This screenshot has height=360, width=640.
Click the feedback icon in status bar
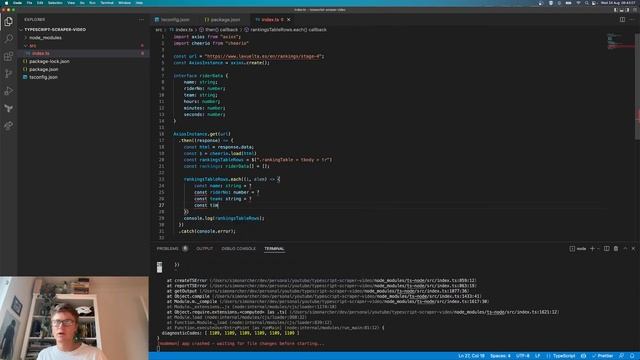click(x=621, y=356)
